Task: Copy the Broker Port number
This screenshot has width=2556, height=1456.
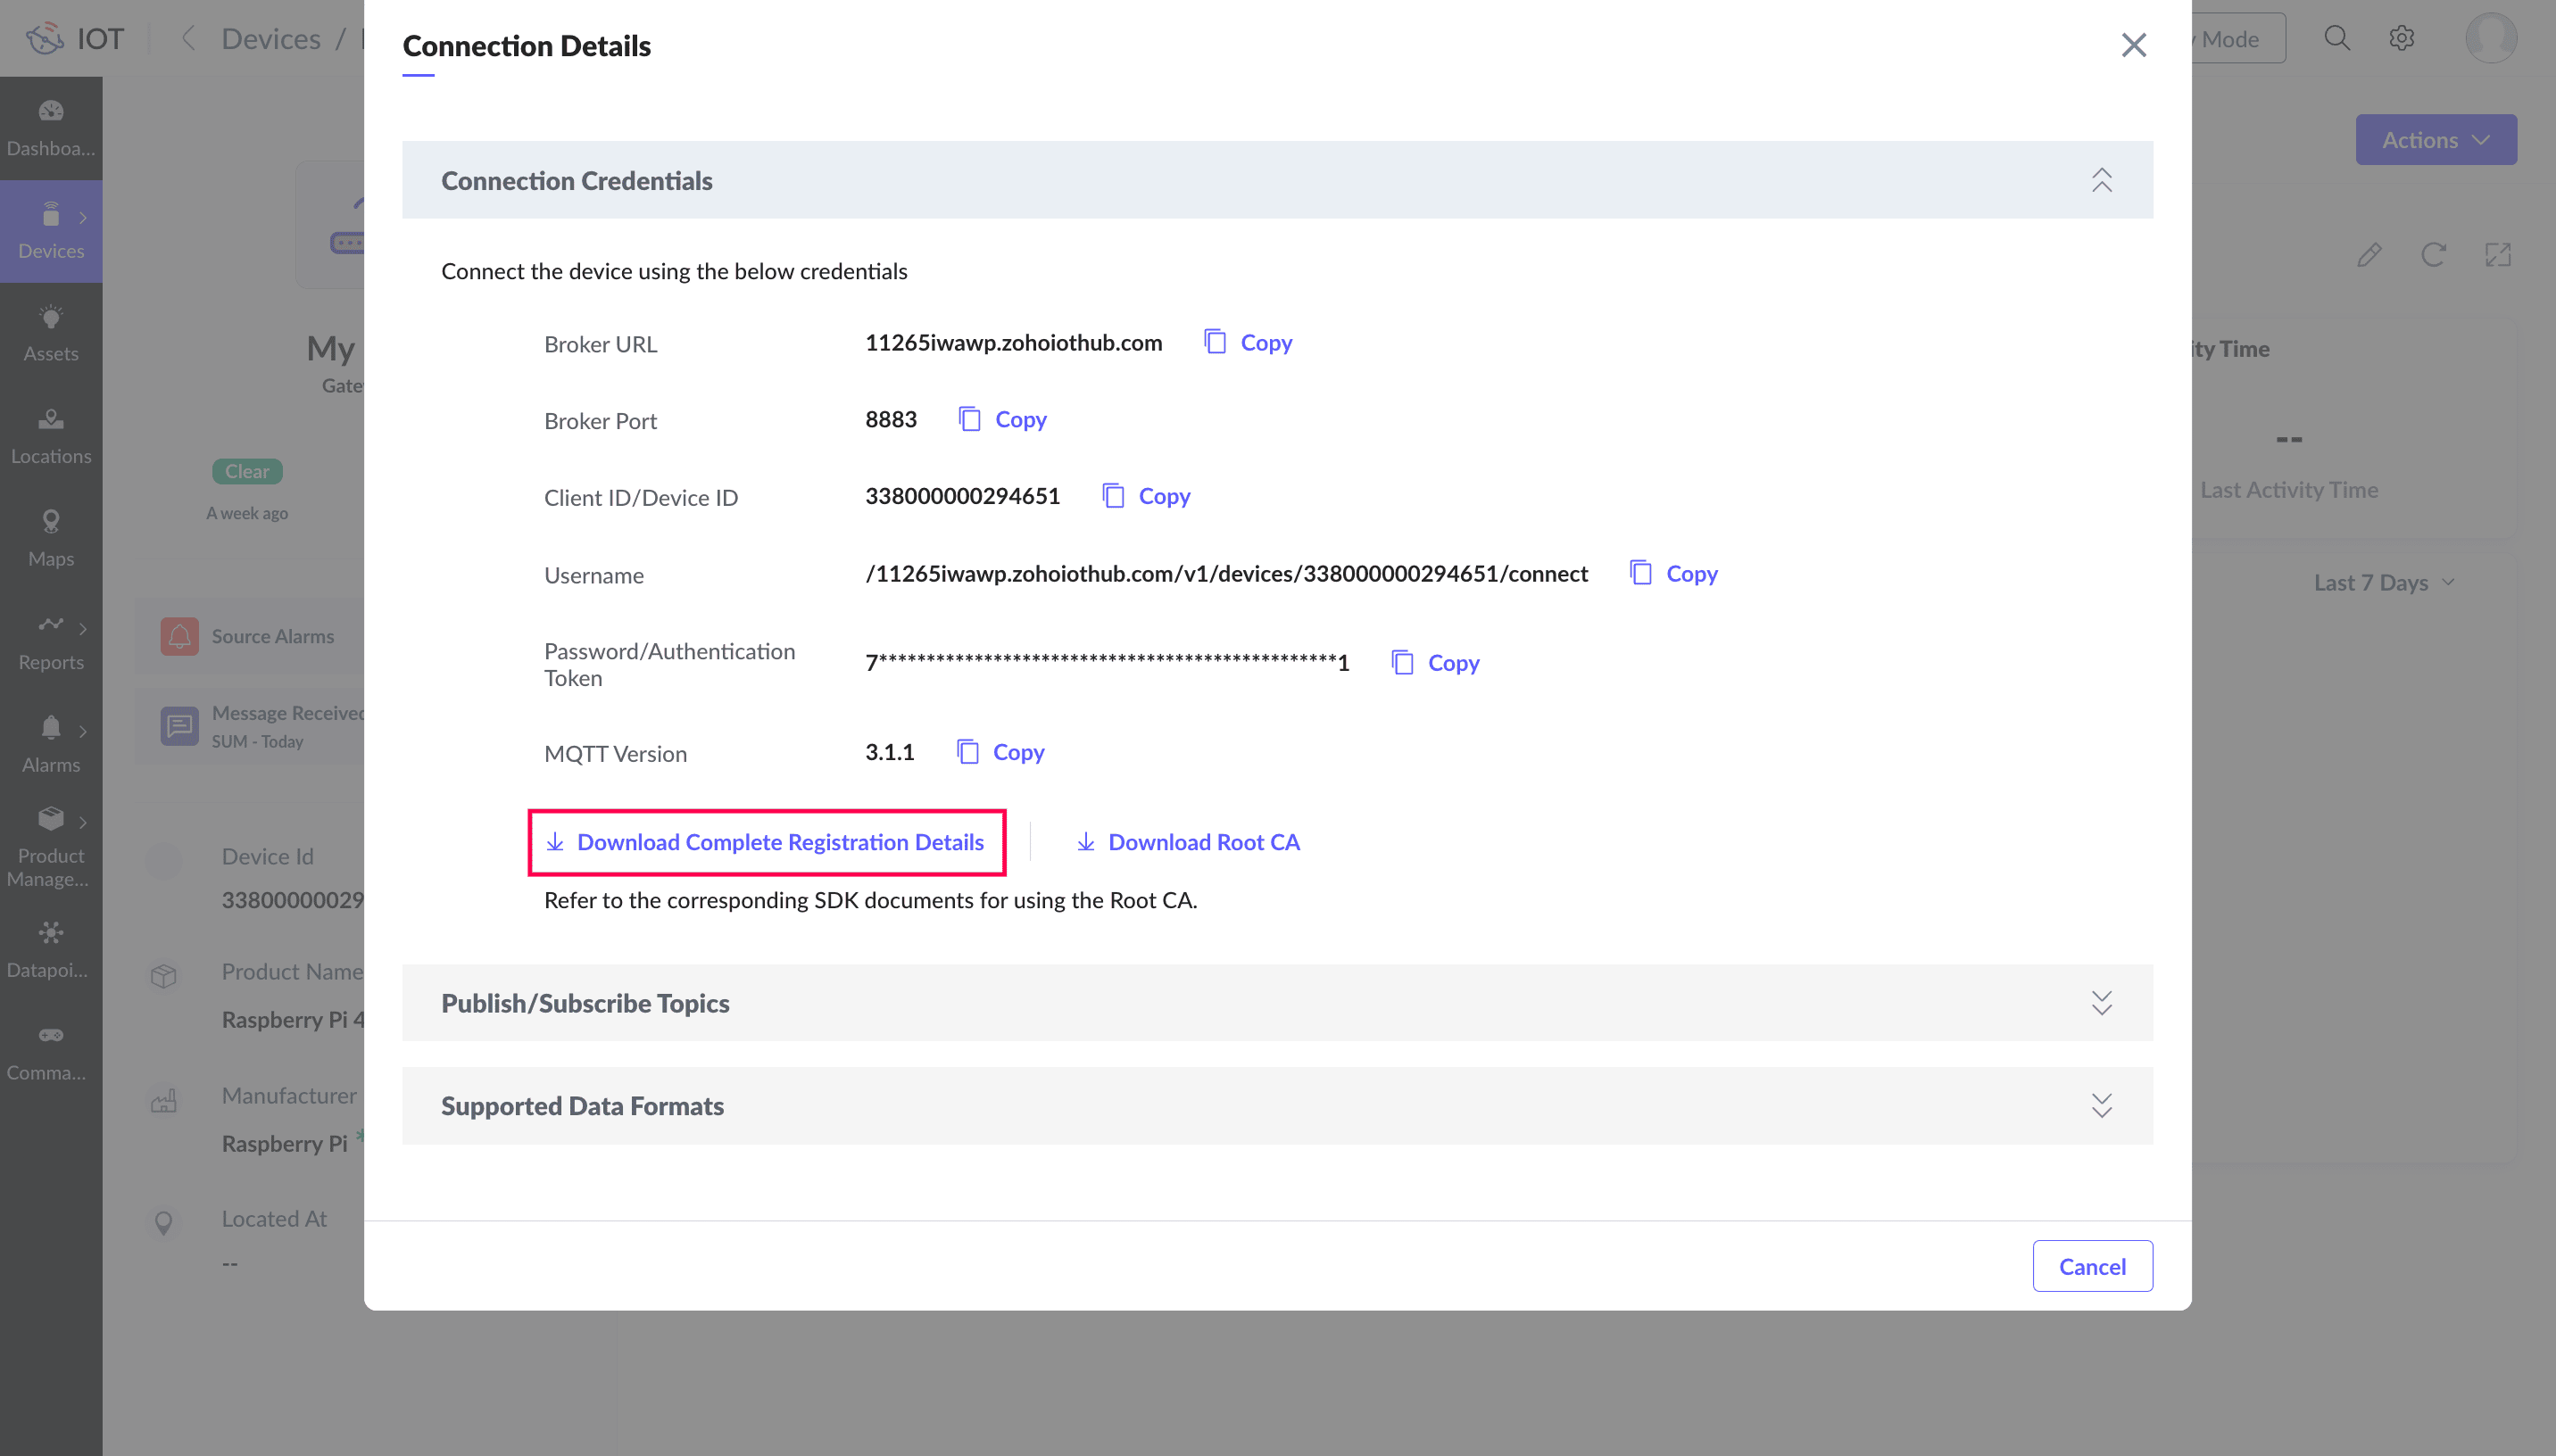Action: [1004, 420]
